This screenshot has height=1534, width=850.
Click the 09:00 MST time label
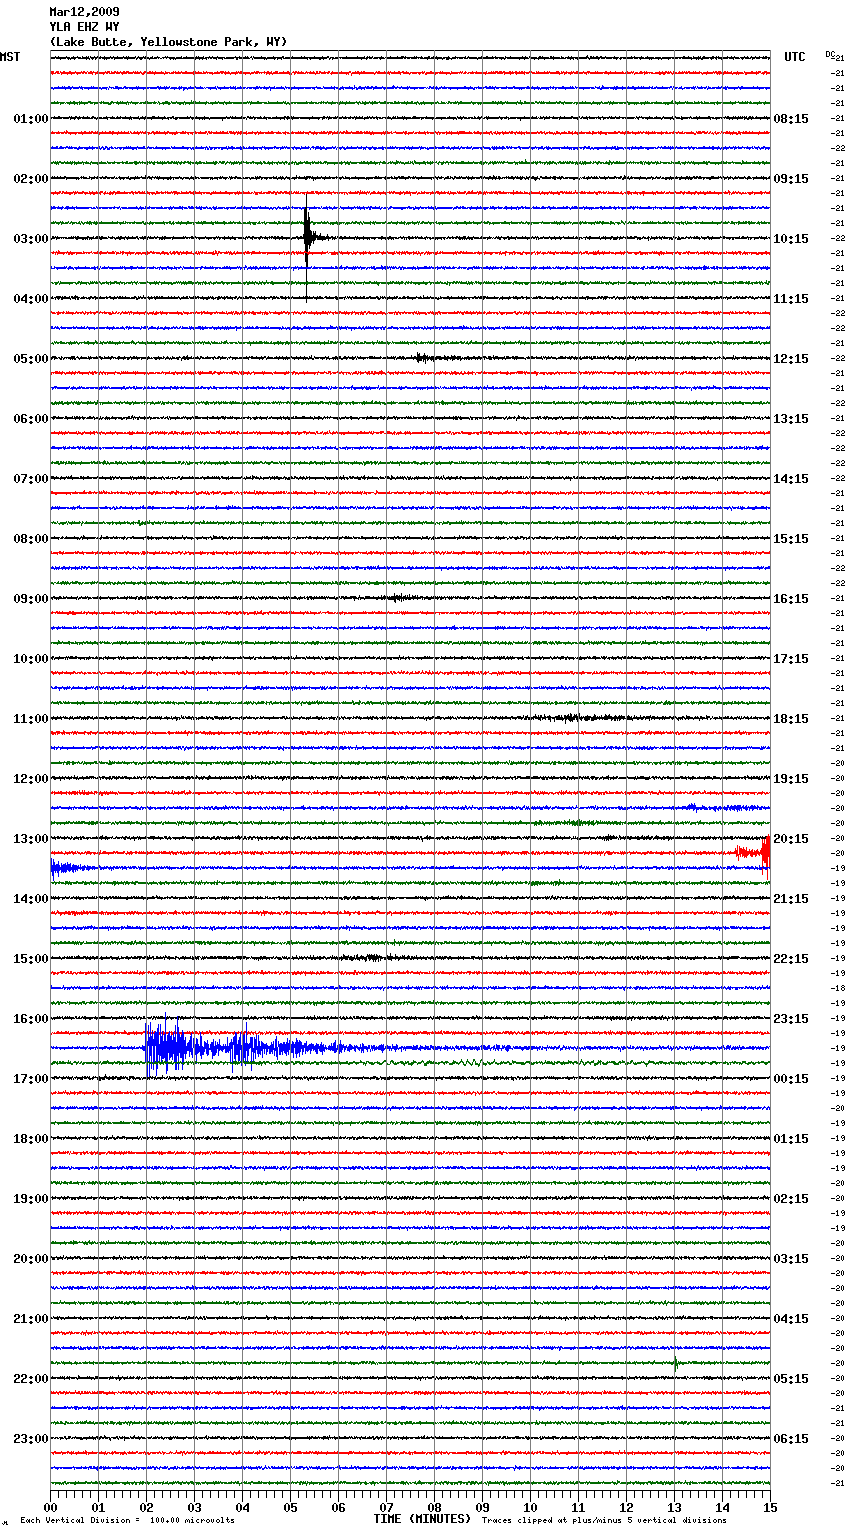click(30, 599)
